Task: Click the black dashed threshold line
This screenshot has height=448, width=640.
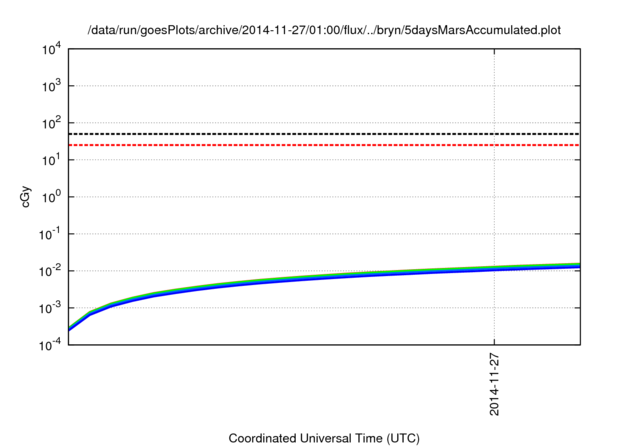Action: (324, 134)
